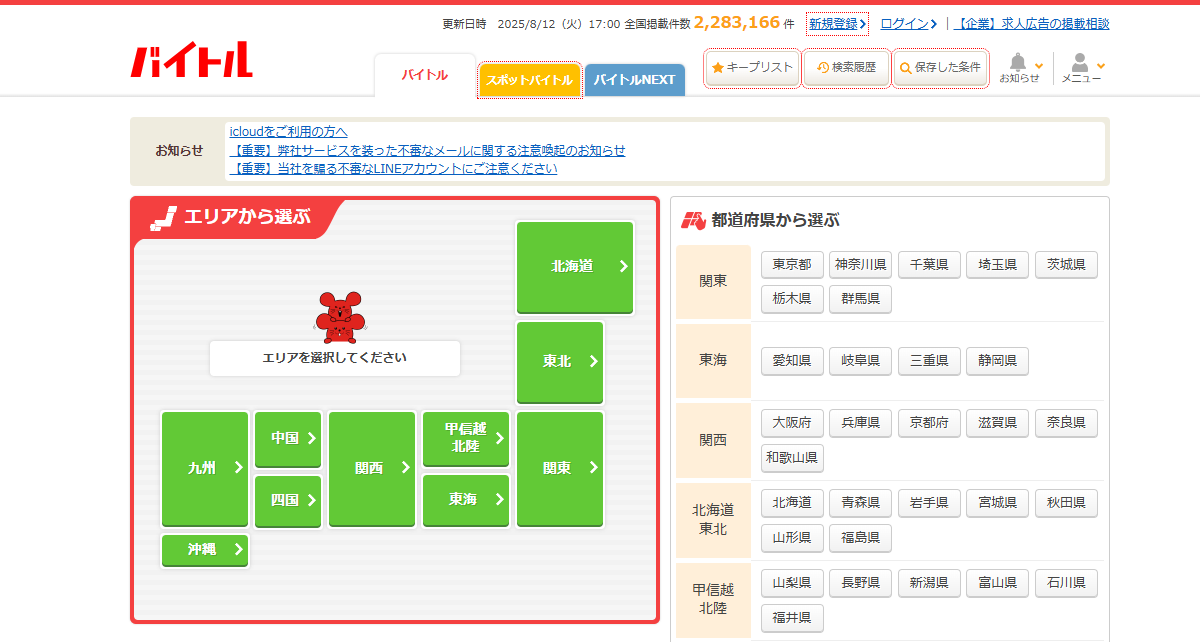Choose 千葉県 prefecture
This screenshot has width=1200, height=642.
click(929, 265)
